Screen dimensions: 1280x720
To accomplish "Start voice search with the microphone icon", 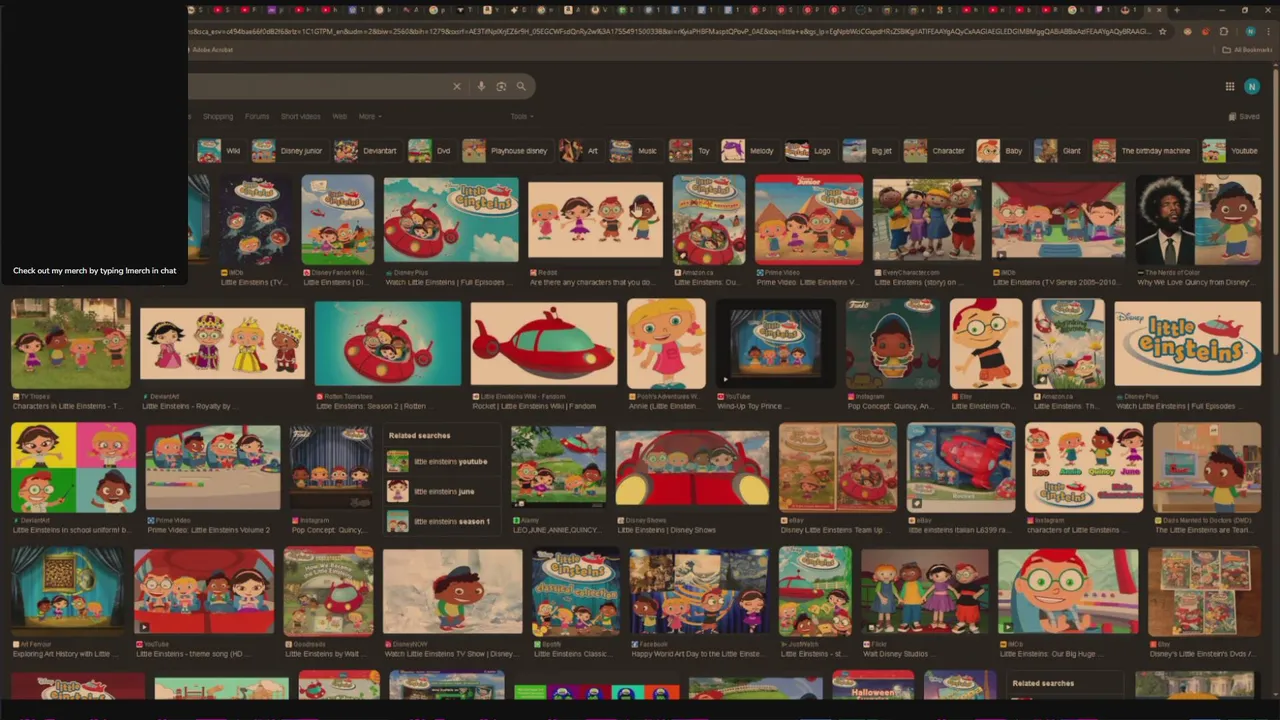I will 481,87.
